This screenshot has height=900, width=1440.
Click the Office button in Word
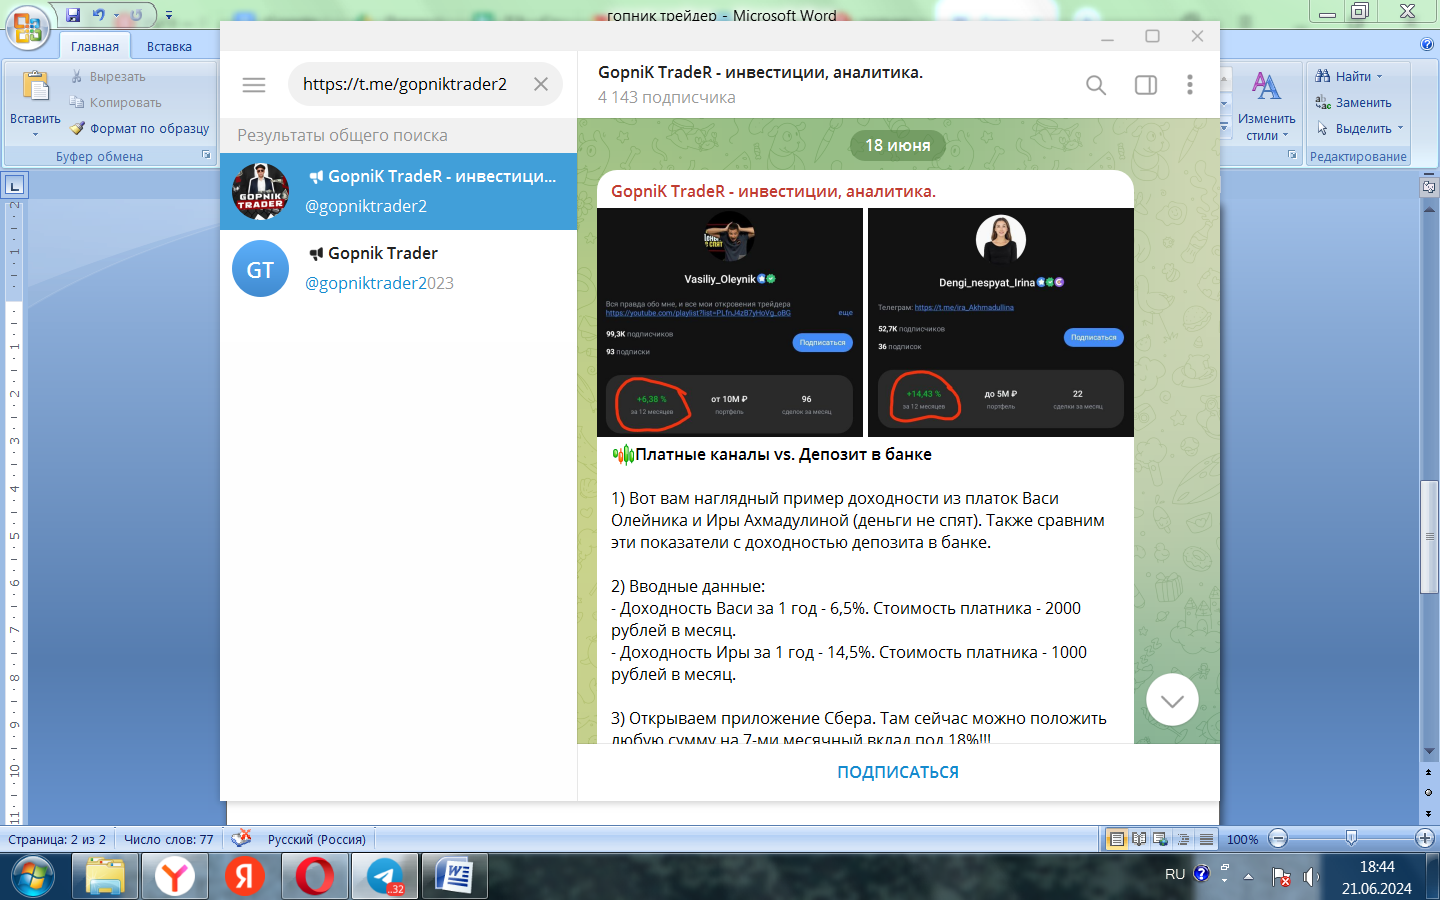coord(28,27)
